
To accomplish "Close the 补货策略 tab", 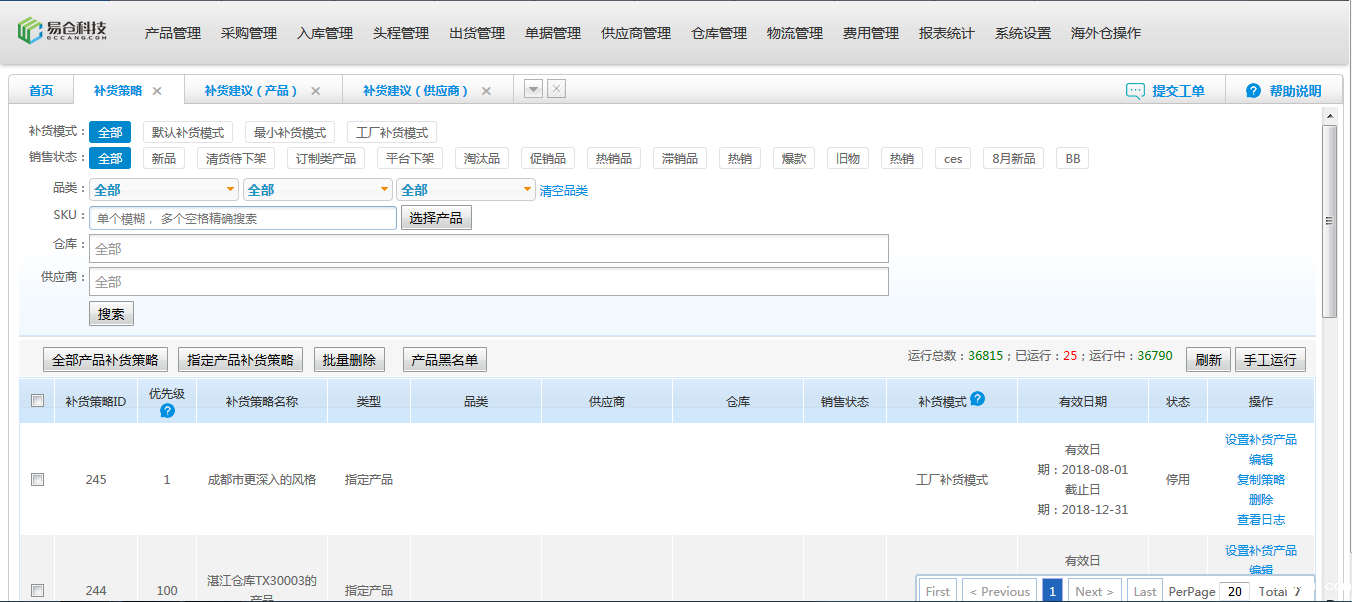I will [157, 91].
